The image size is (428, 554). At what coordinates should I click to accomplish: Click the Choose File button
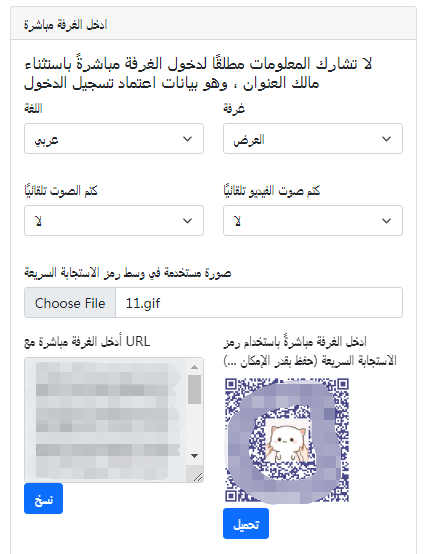70,303
